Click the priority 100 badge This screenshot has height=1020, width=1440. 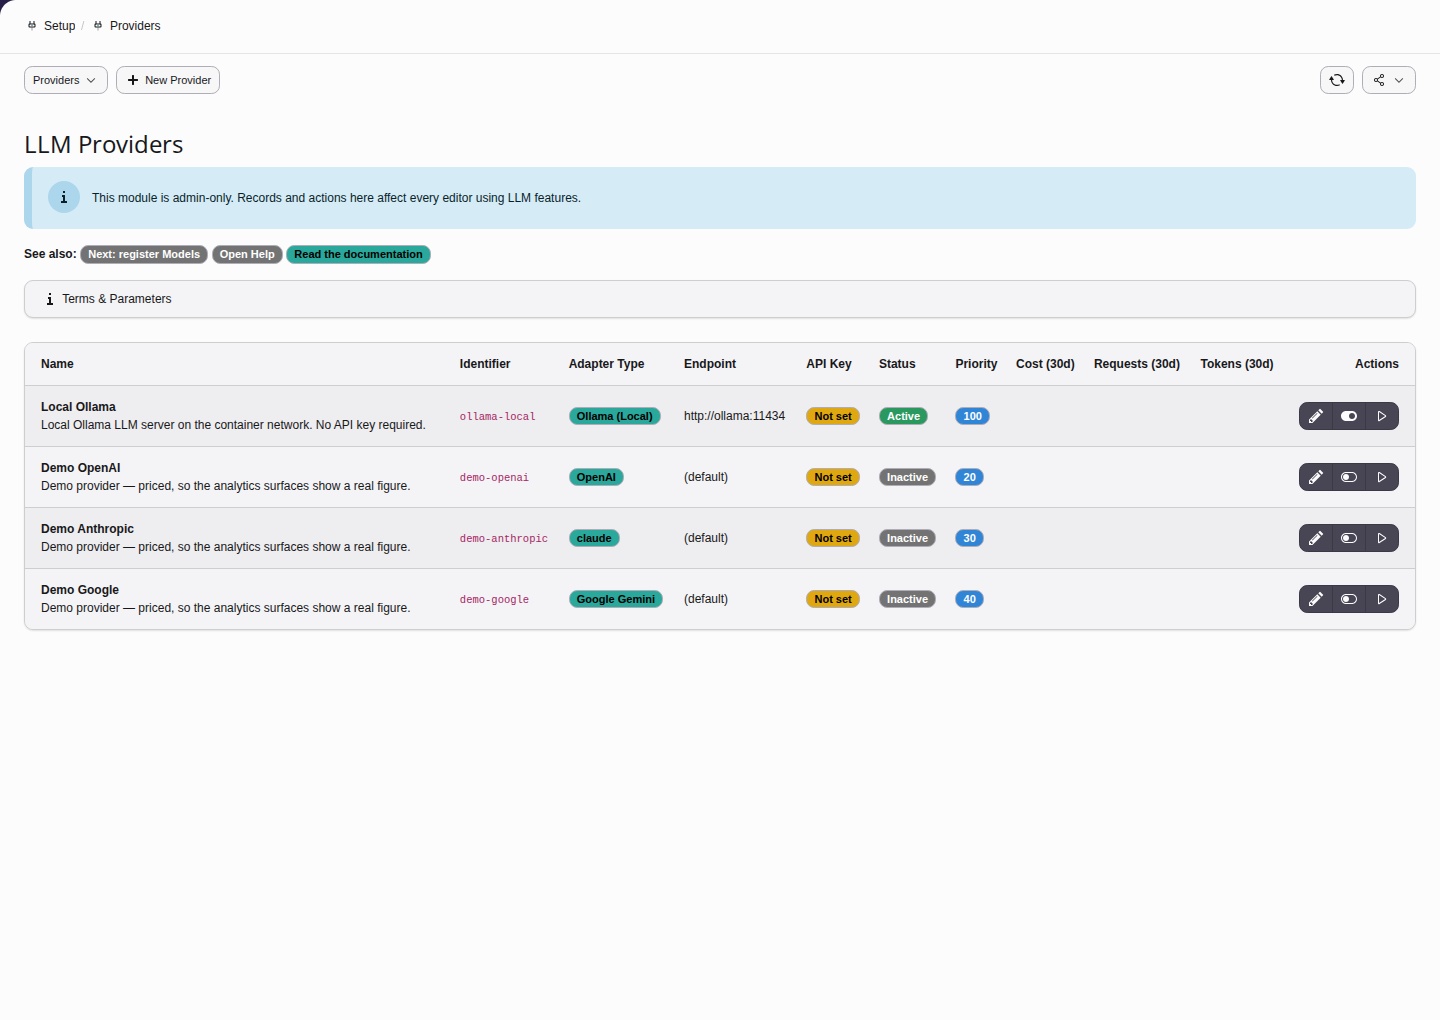[972, 416]
